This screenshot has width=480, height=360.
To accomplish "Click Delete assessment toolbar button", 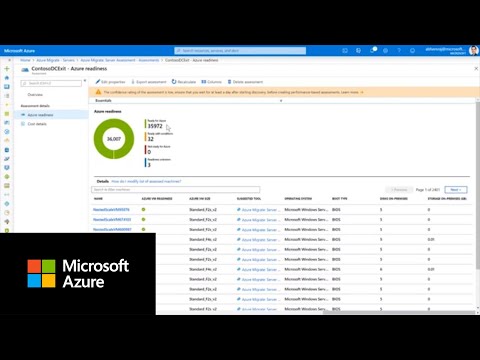I will tap(245, 82).
